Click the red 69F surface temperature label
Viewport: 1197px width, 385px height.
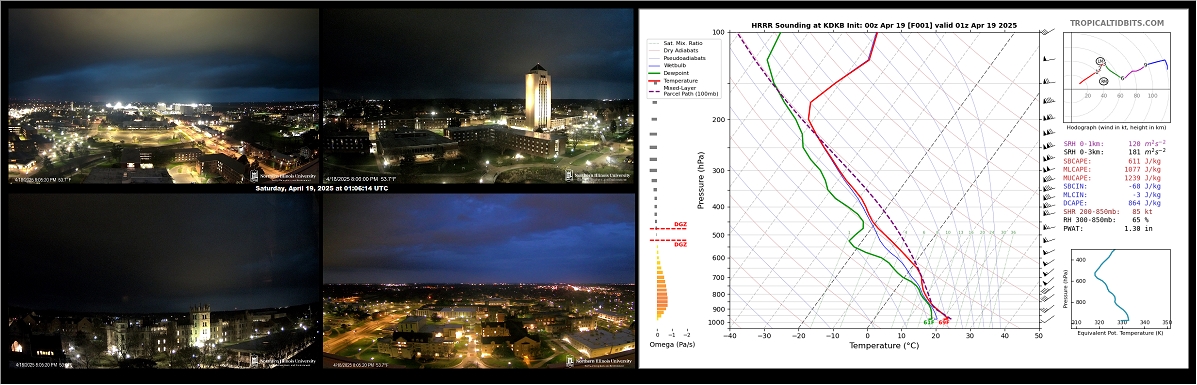(944, 323)
